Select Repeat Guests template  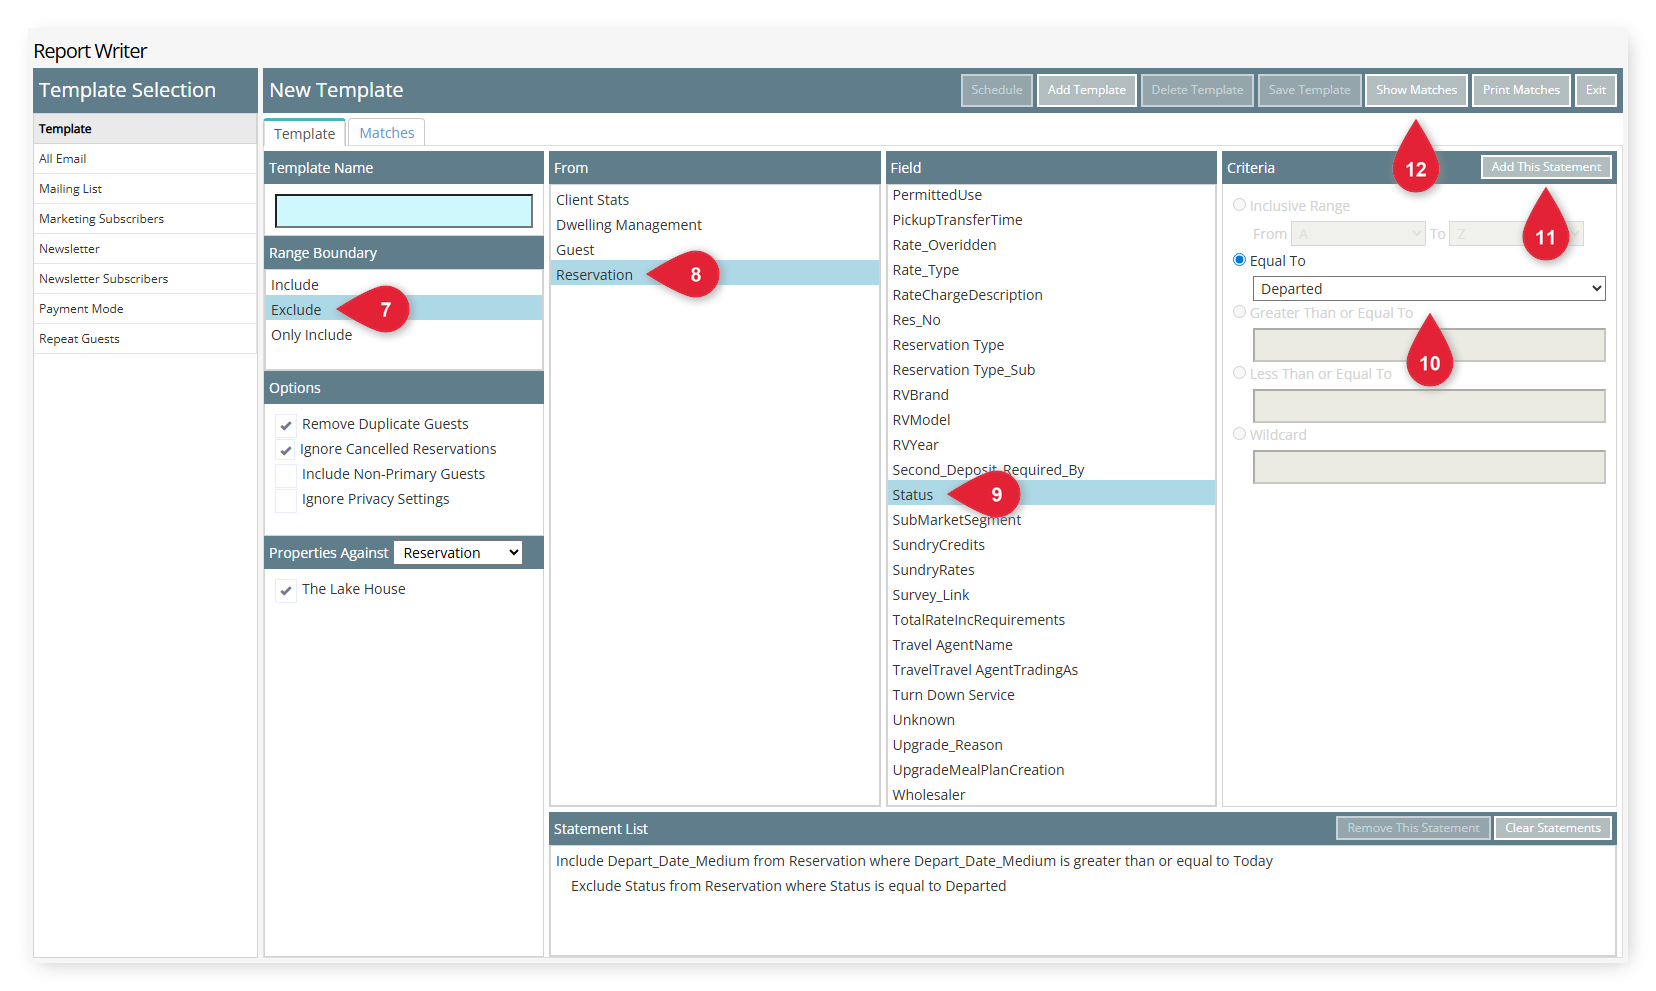click(145, 339)
